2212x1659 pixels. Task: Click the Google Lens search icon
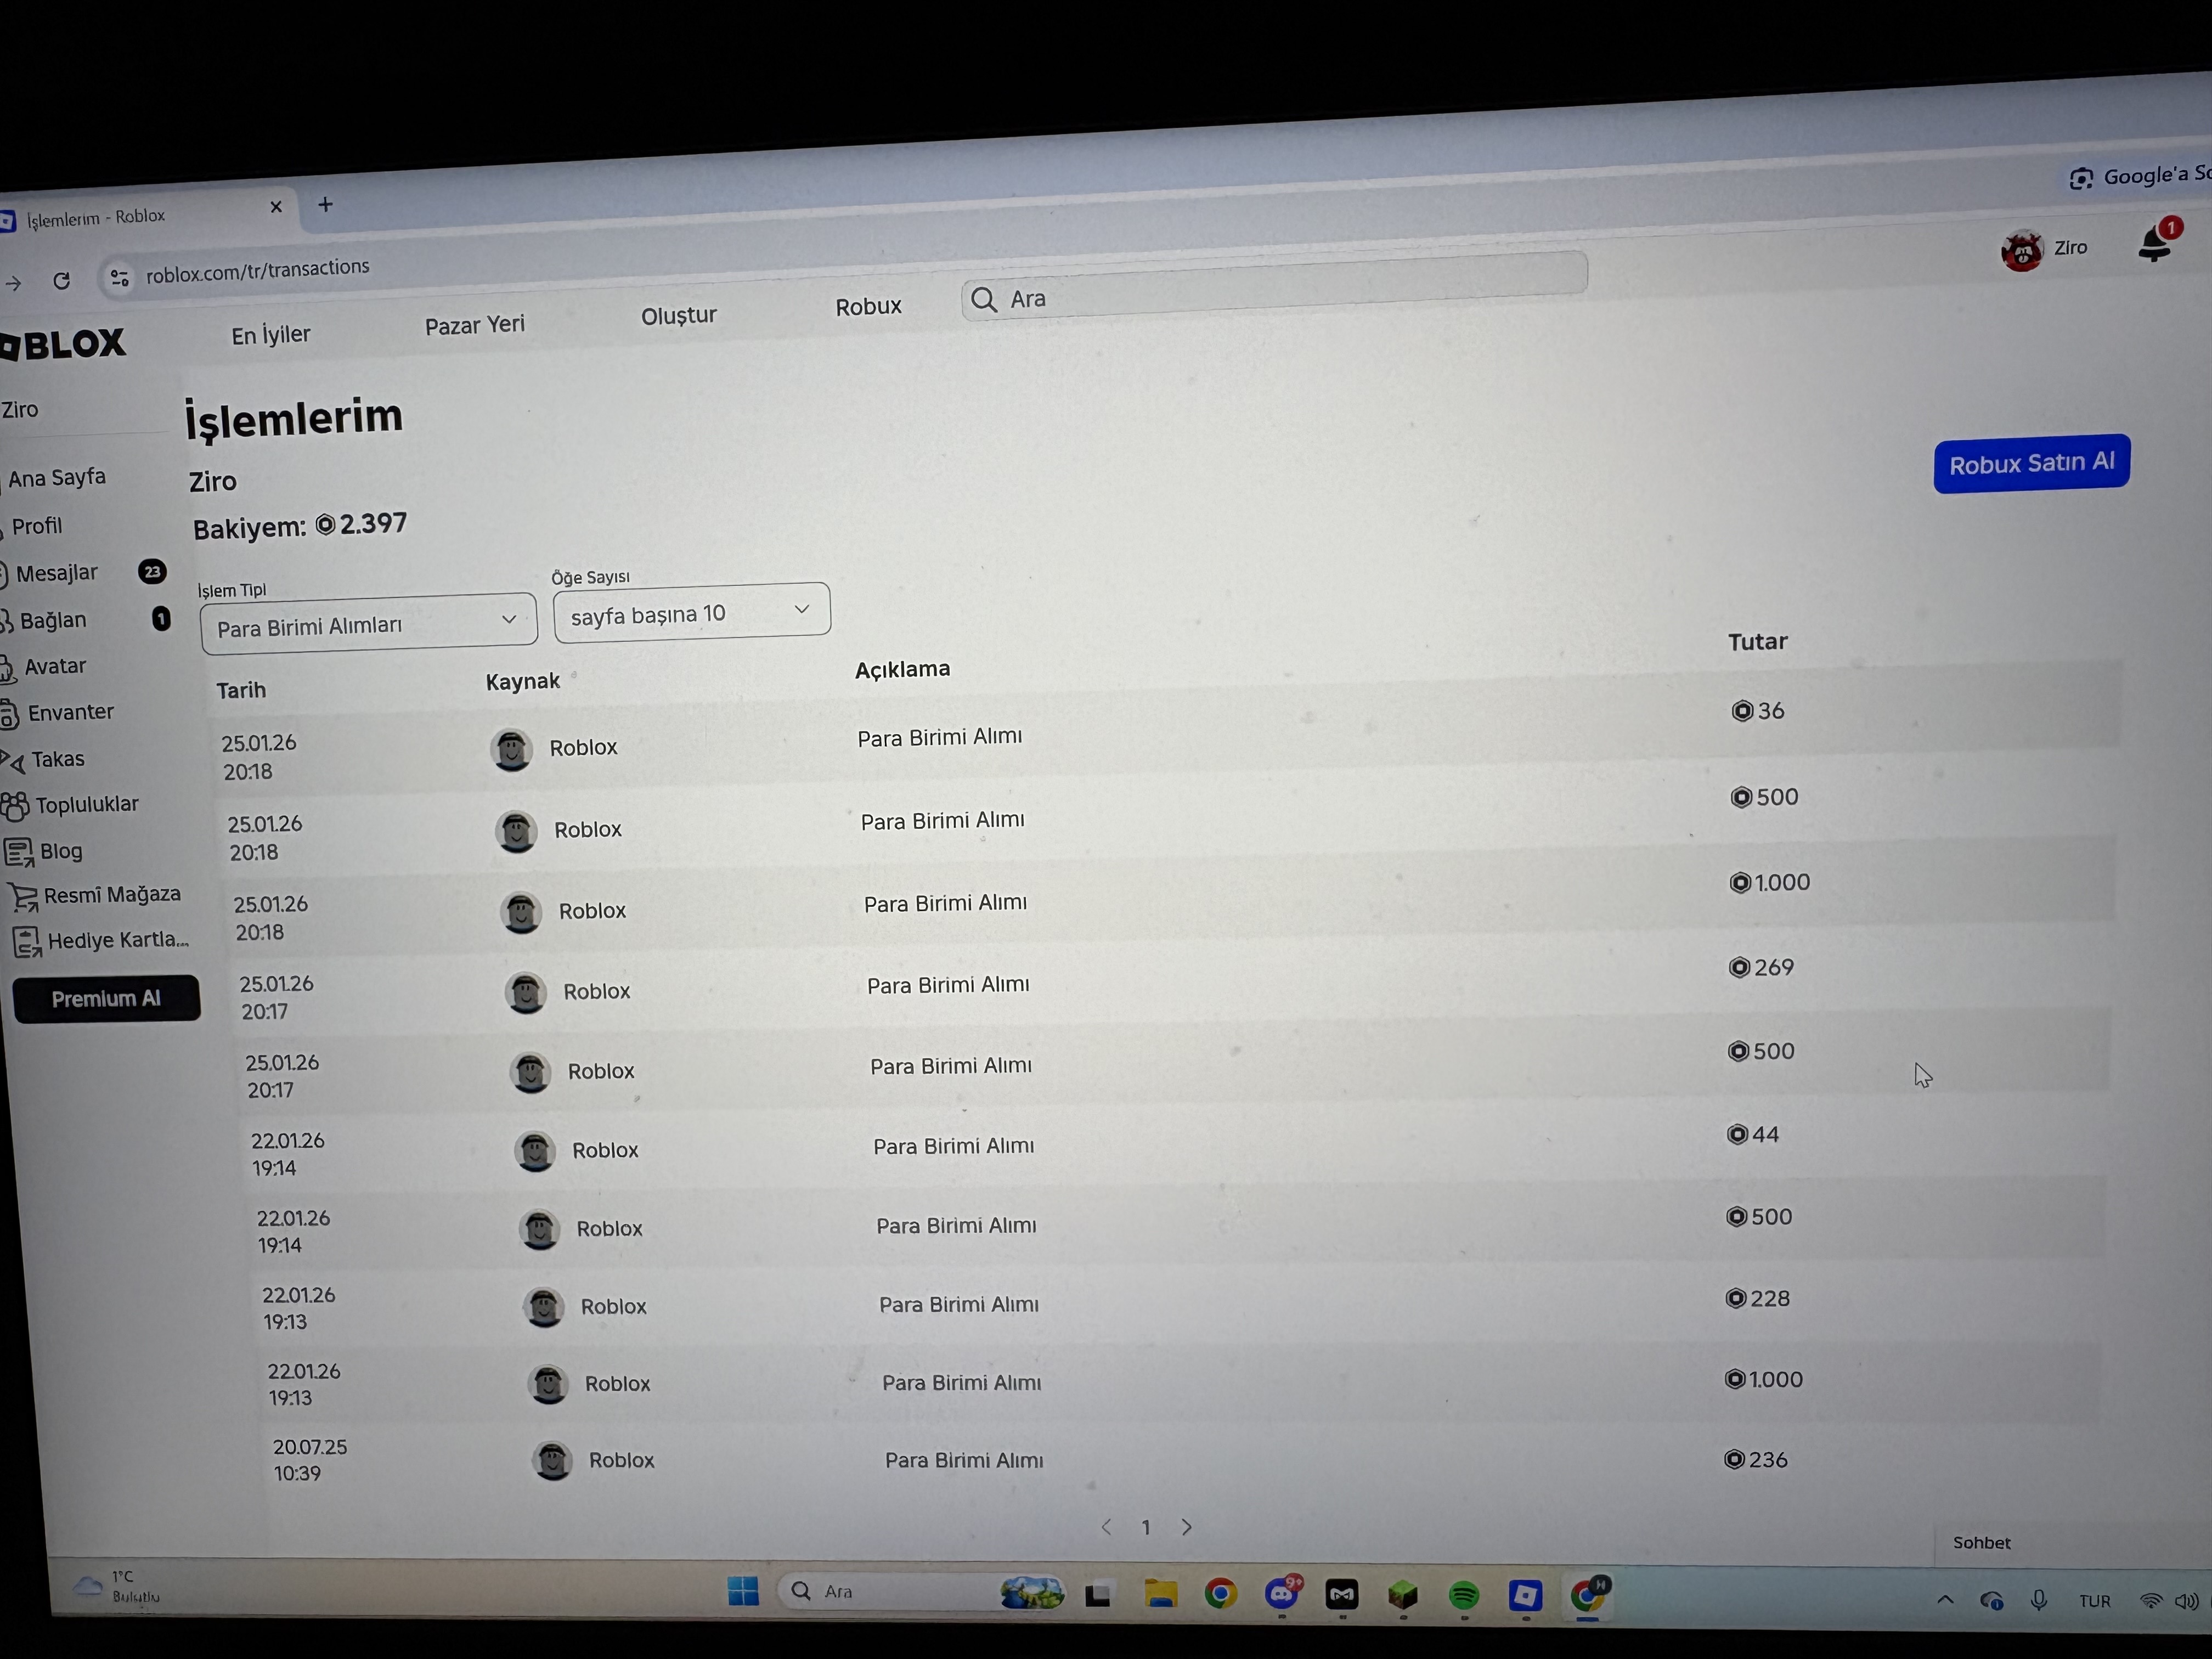pos(2081,179)
